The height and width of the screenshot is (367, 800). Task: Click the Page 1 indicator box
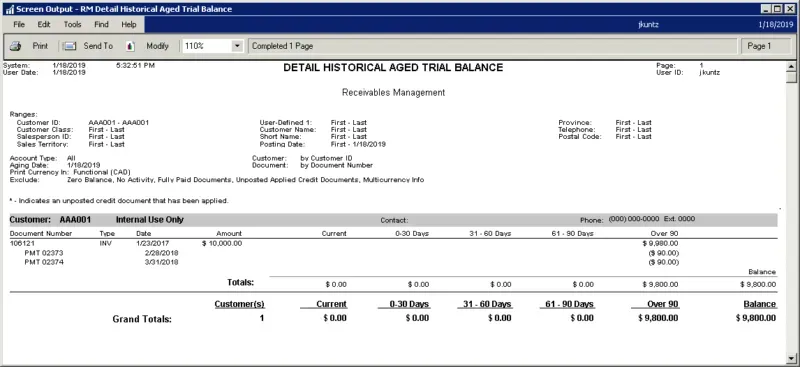point(766,46)
